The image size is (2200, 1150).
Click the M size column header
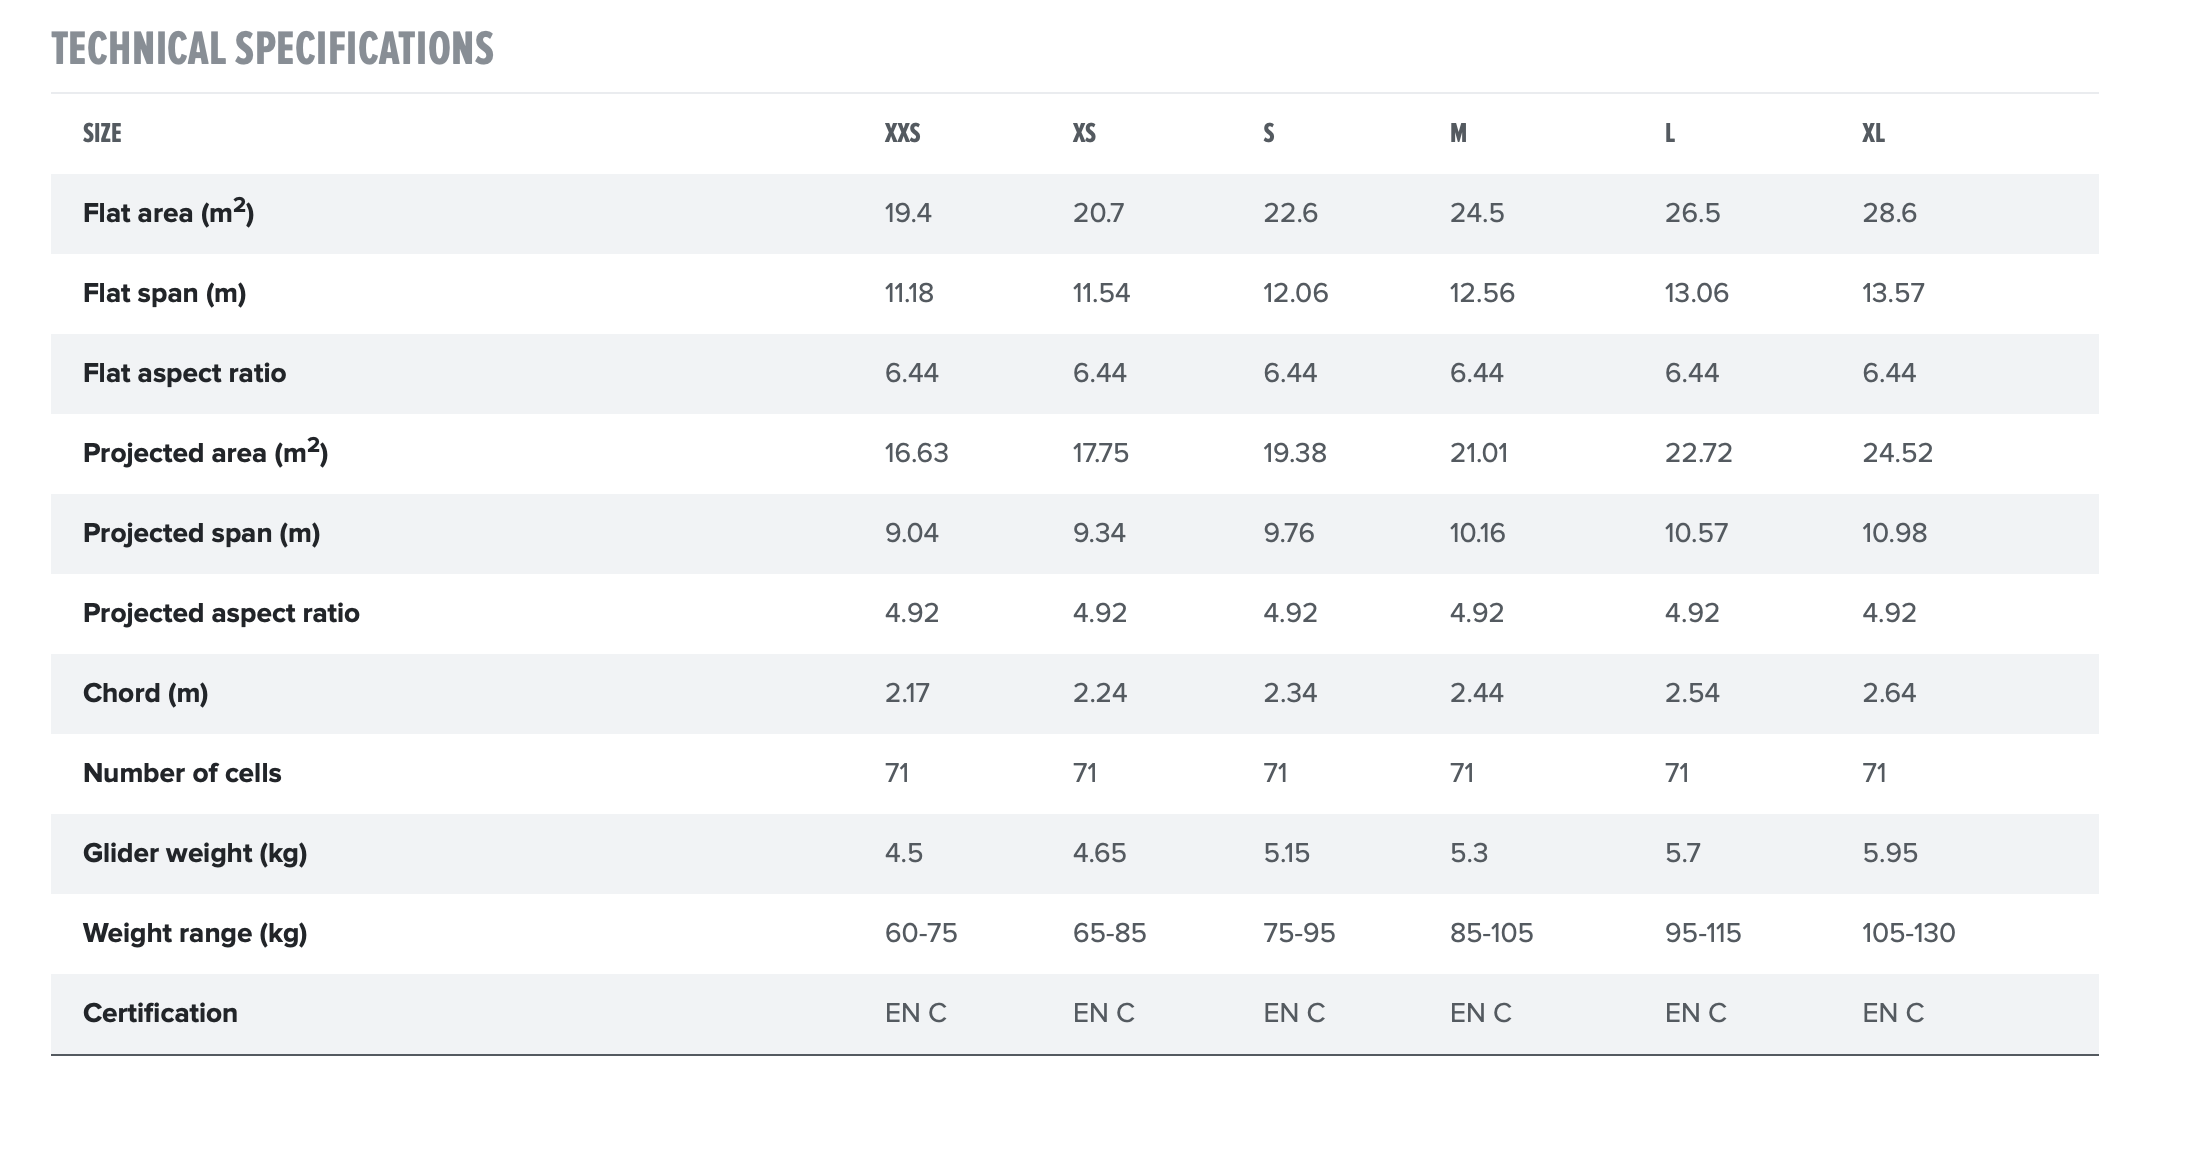pyautogui.click(x=1458, y=133)
